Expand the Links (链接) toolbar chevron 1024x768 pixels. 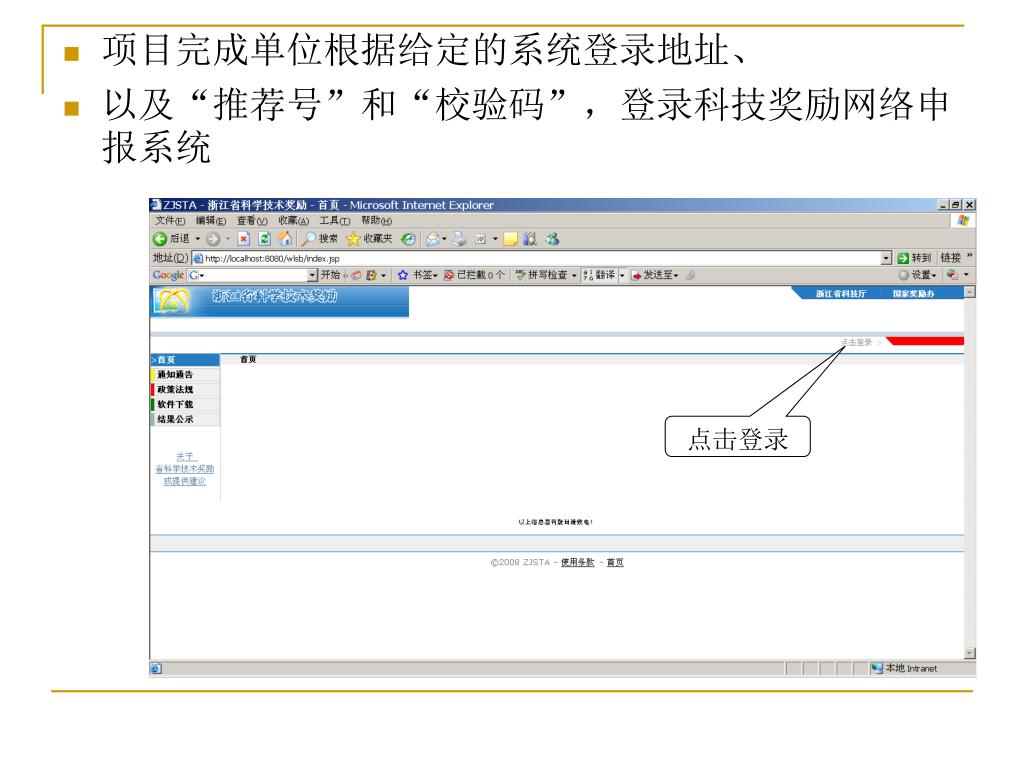[x=969, y=256]
